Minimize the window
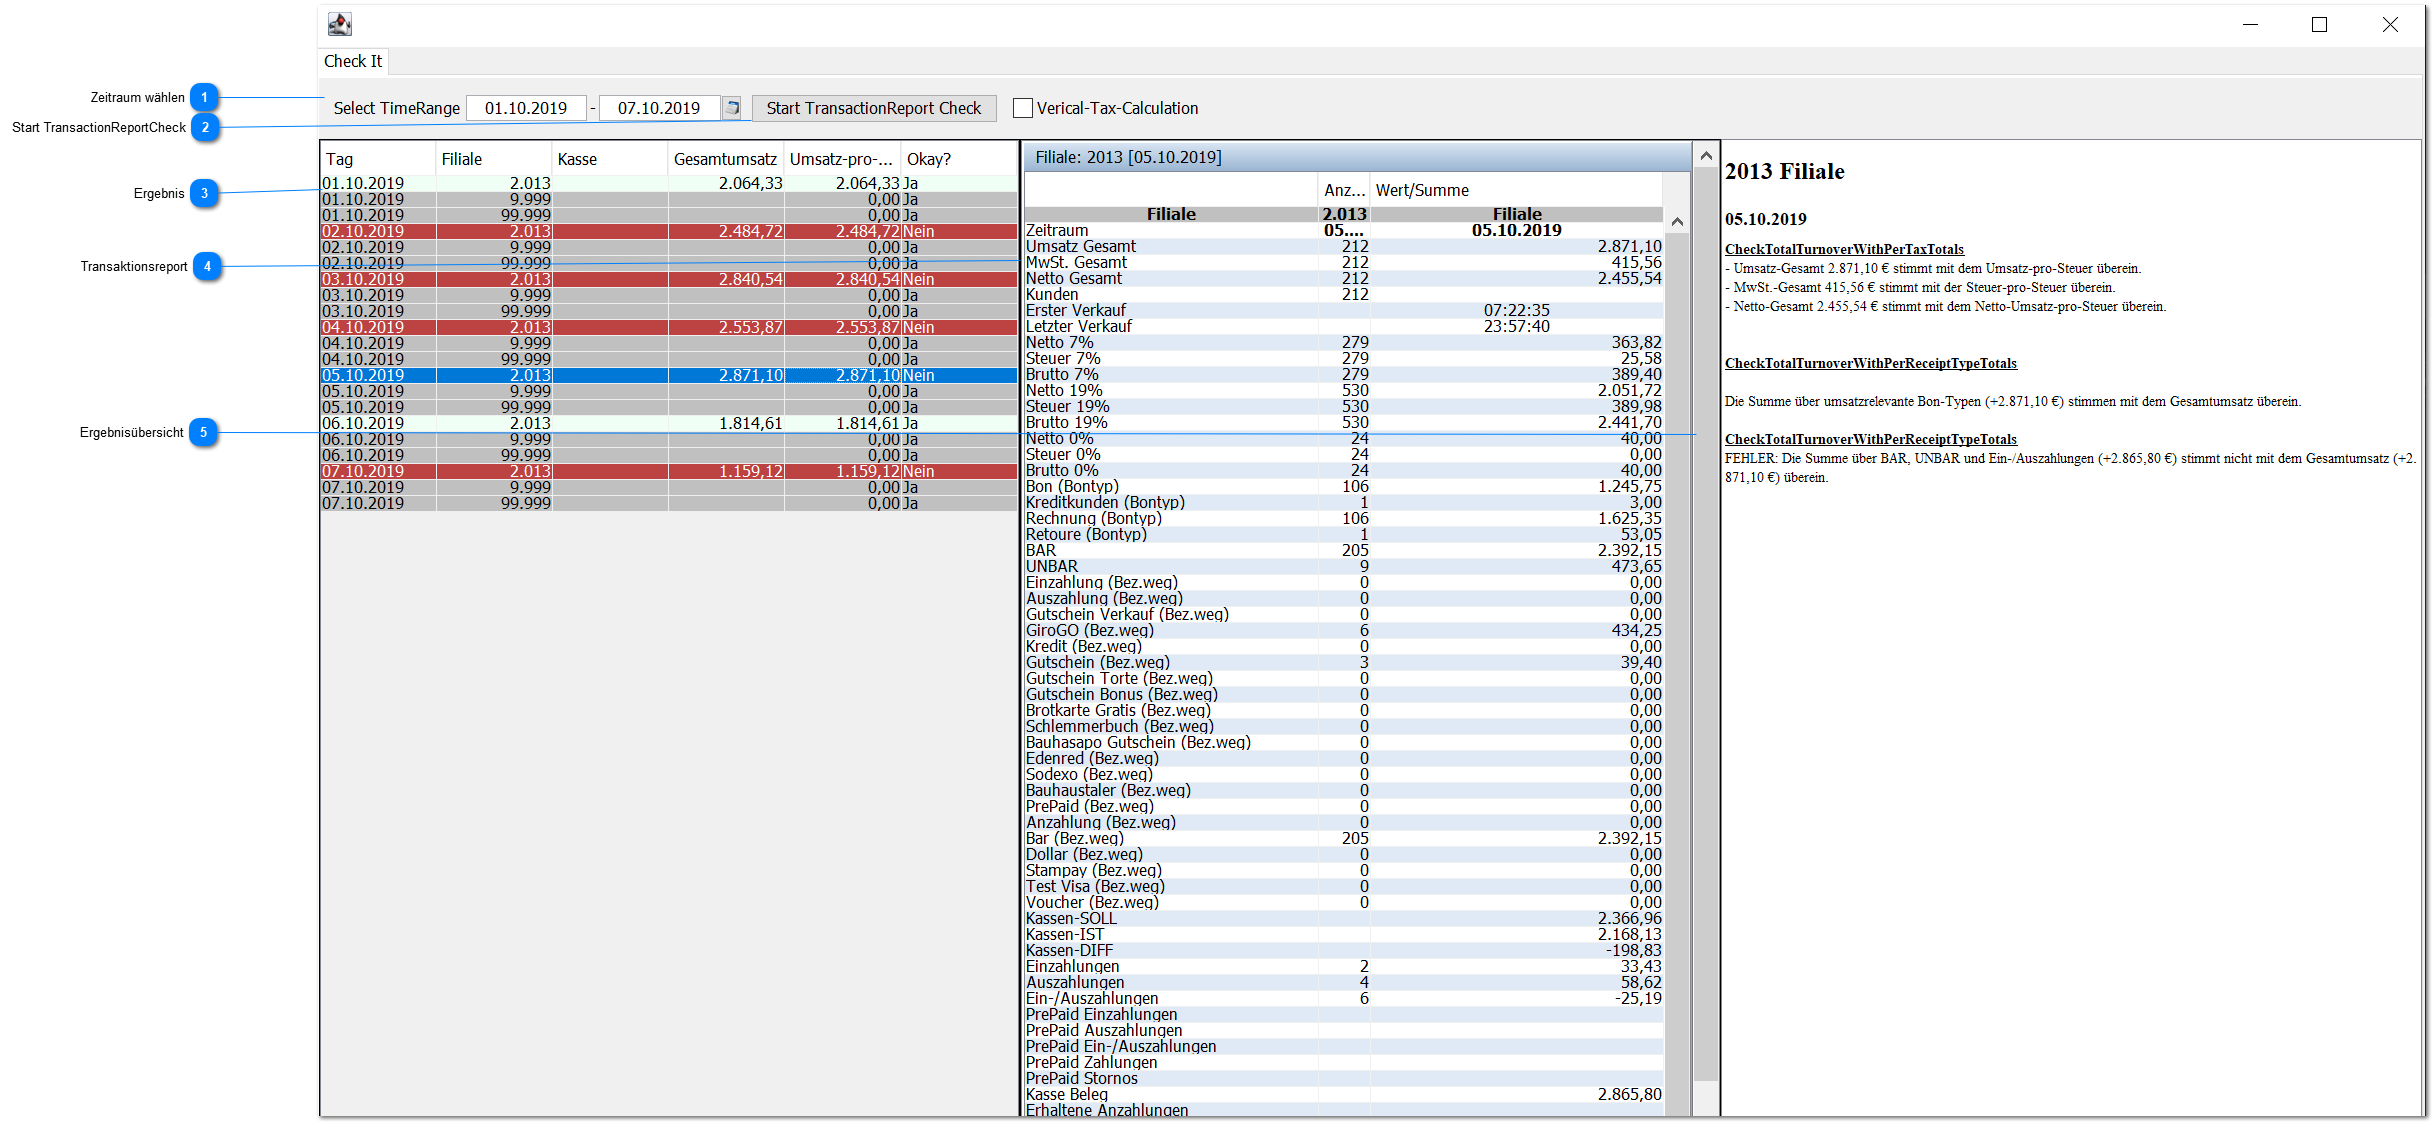 [x=2250, y=24]
